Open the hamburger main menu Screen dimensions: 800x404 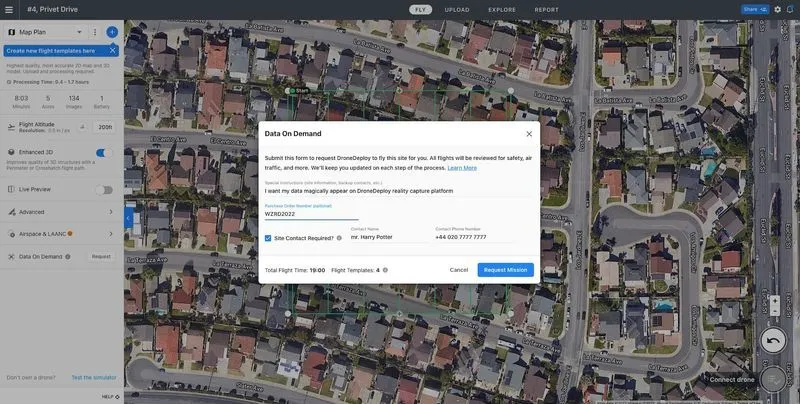(x=9, y=10)
